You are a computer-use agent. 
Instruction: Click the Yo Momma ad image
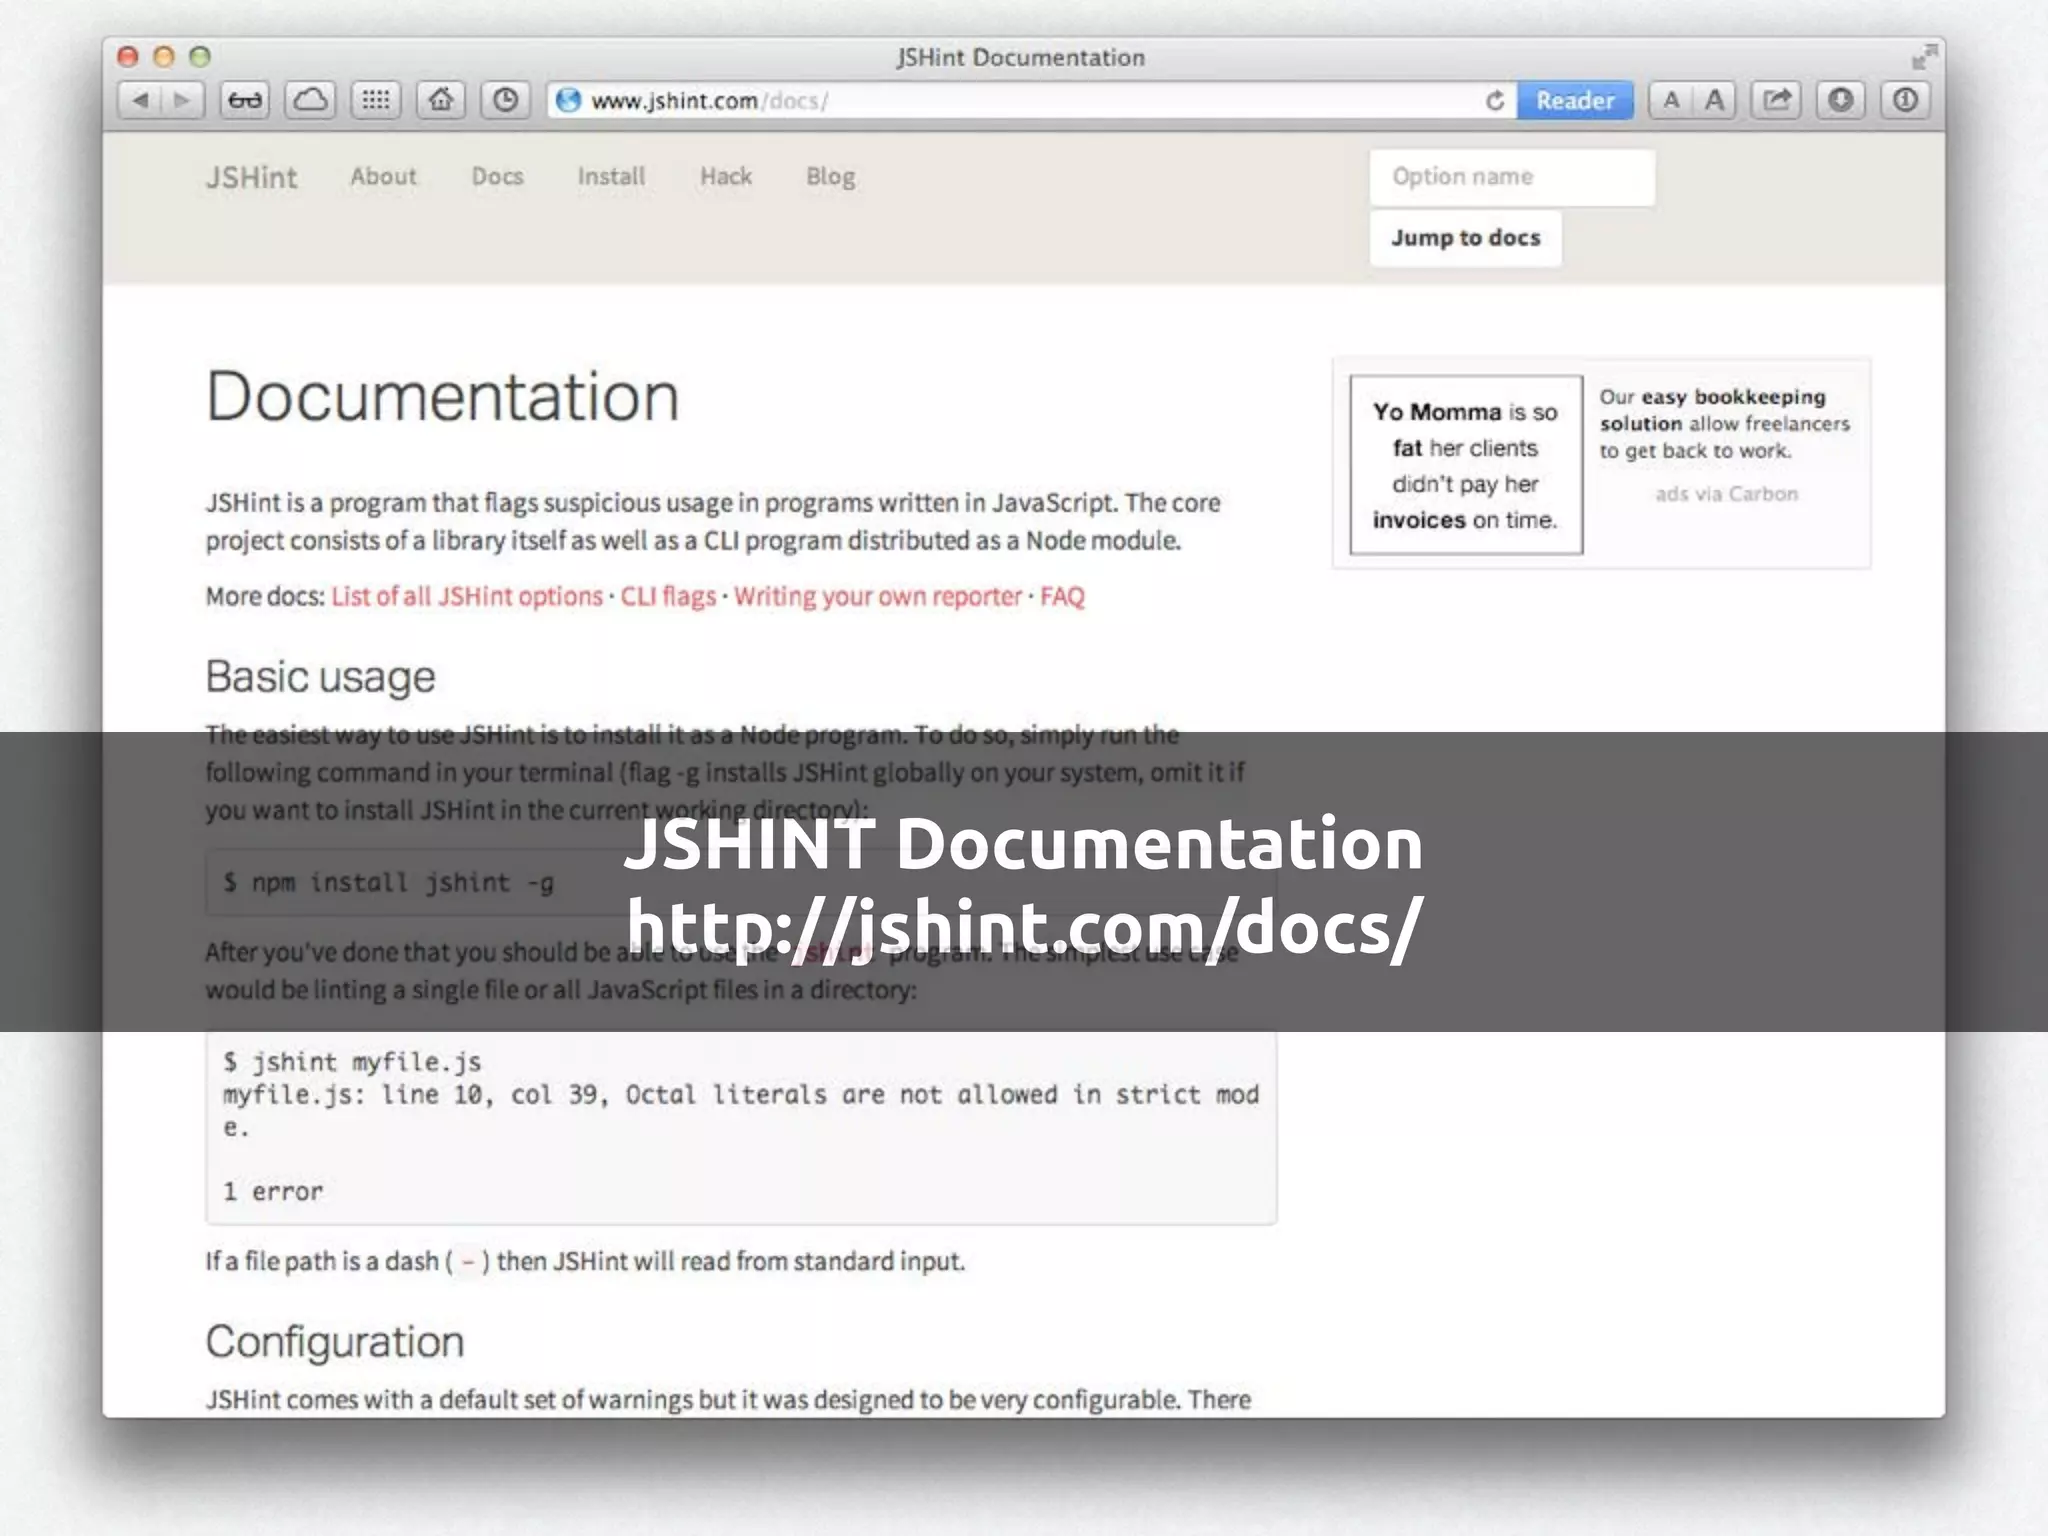tap(1466, 465)
